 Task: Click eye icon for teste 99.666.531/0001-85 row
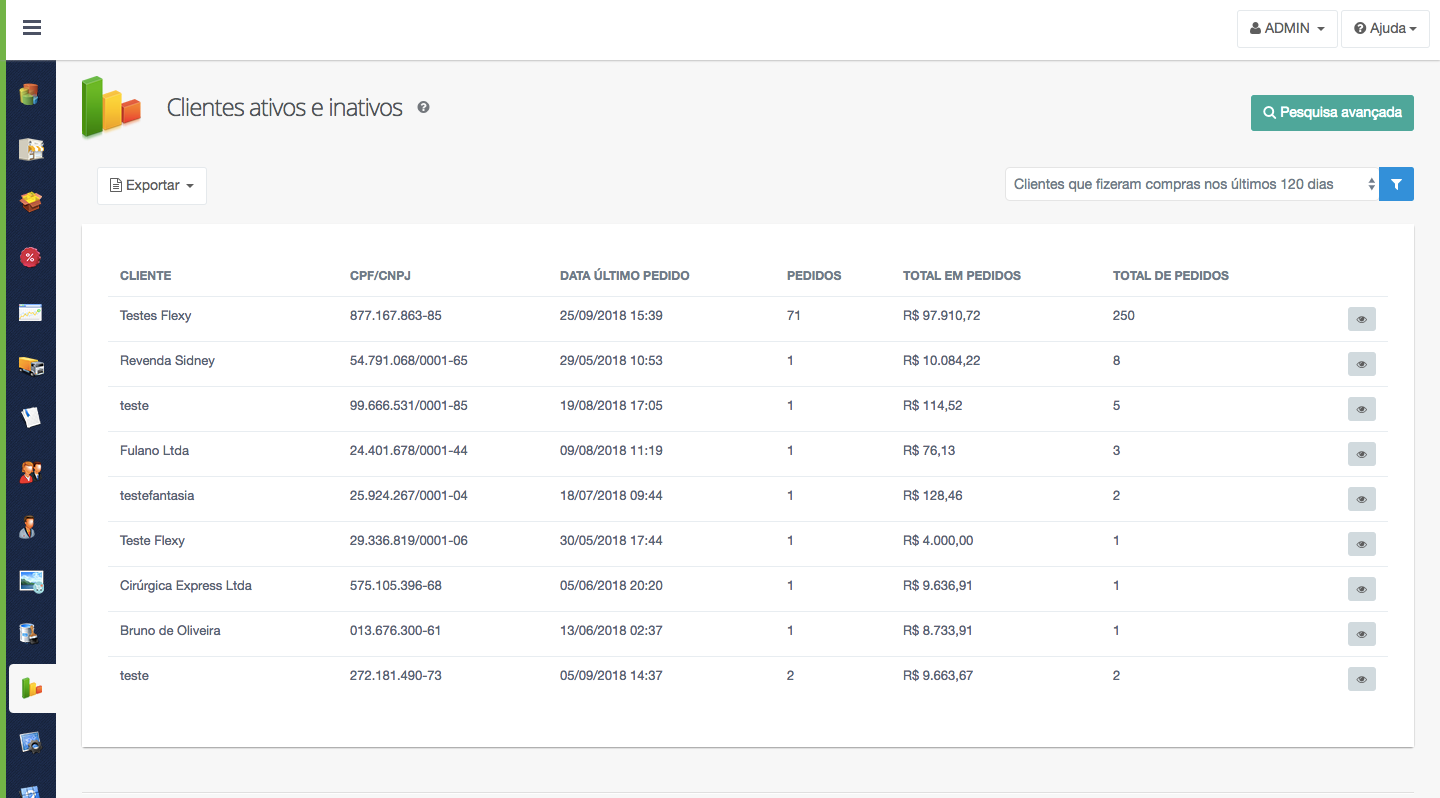click(x=1361, y=409)
